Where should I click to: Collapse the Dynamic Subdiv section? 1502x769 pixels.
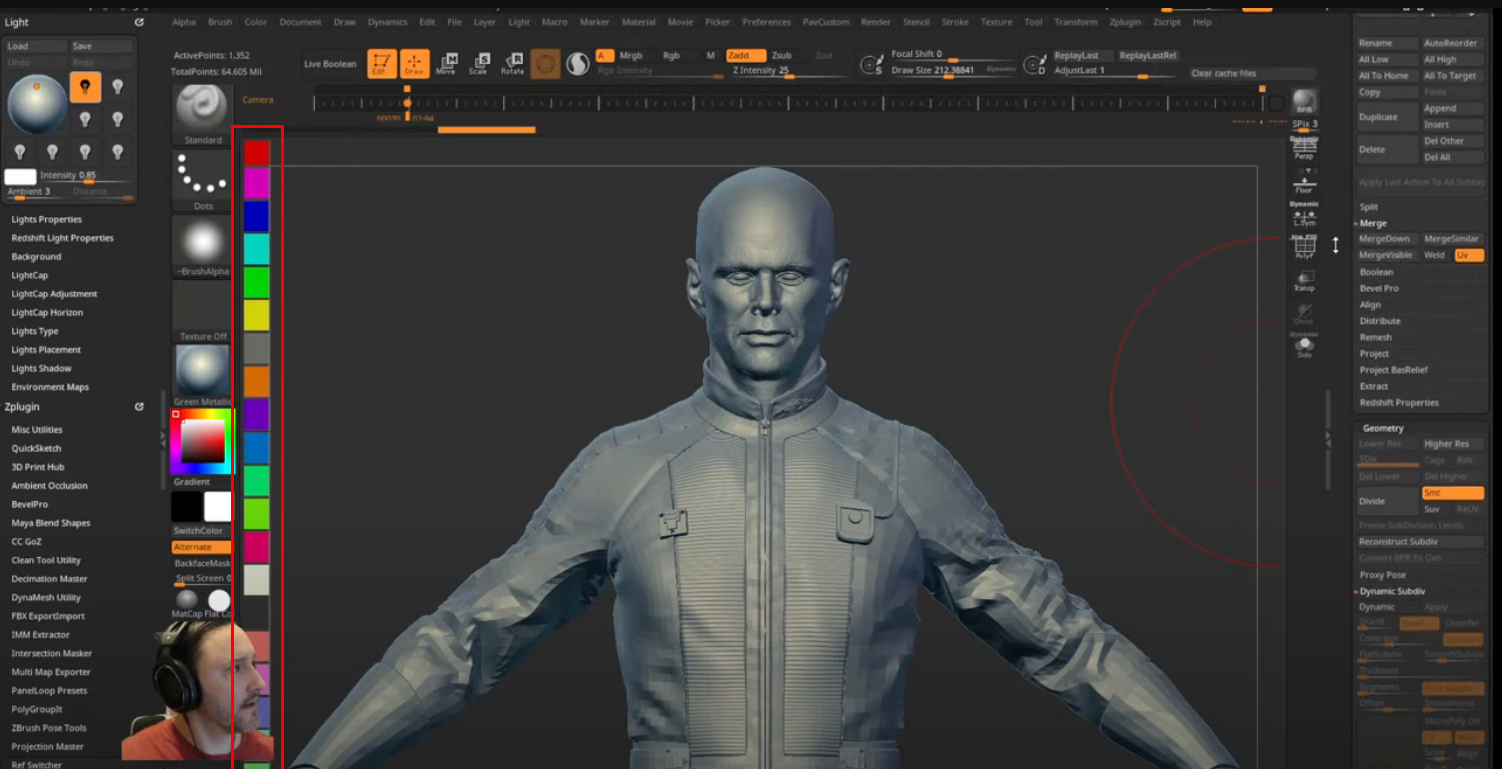click(x=1392, y=591)
